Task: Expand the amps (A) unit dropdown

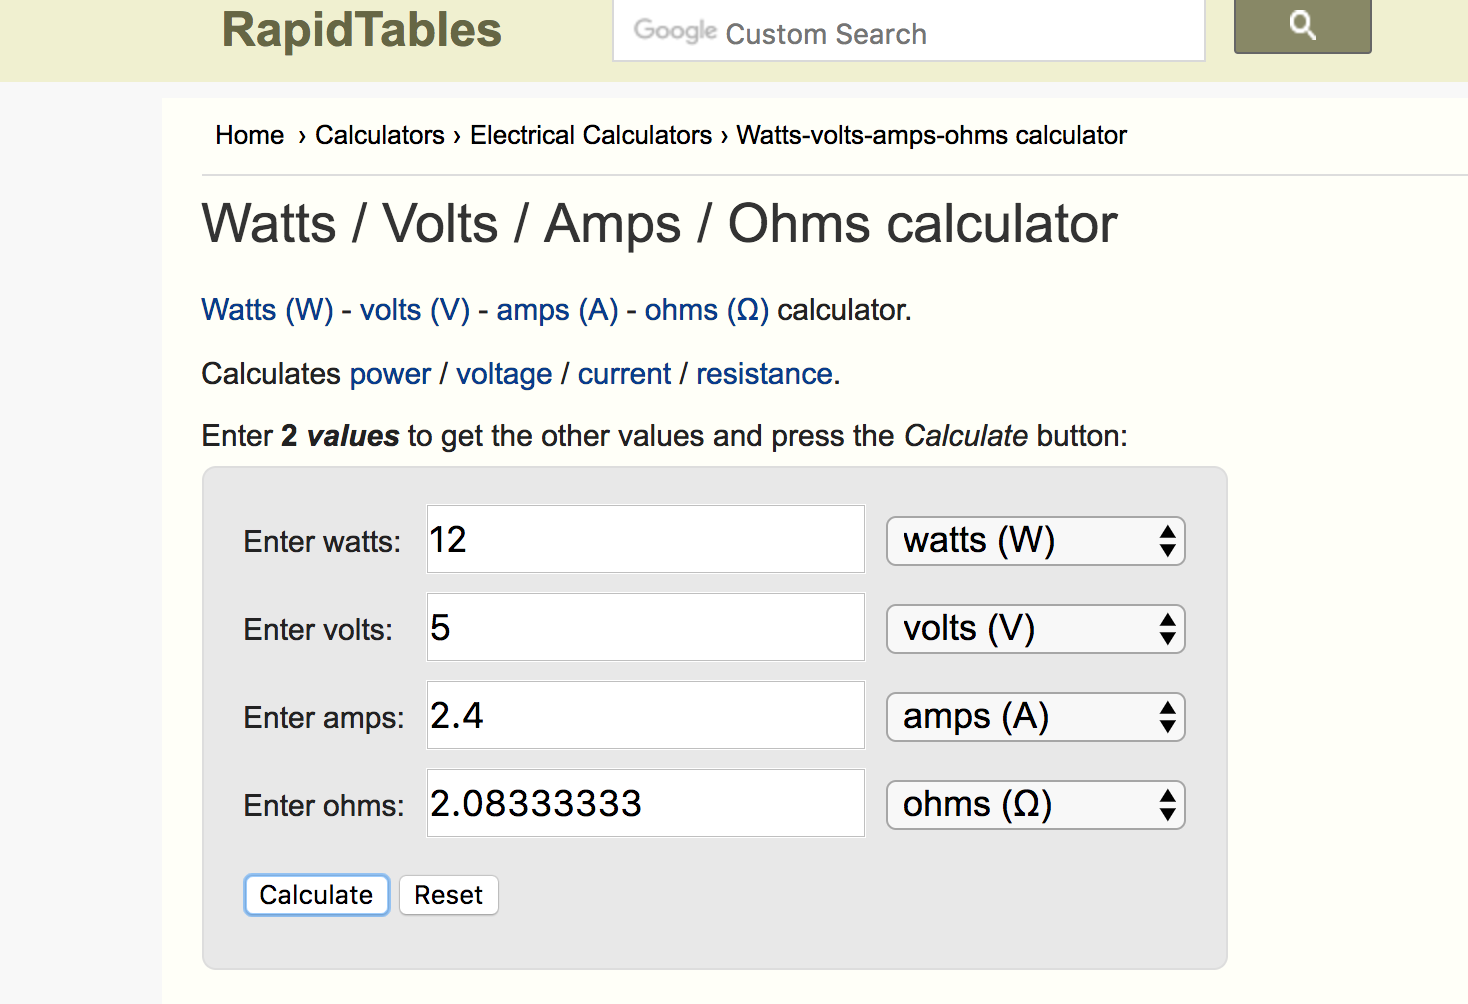Action: [1035, 717]
